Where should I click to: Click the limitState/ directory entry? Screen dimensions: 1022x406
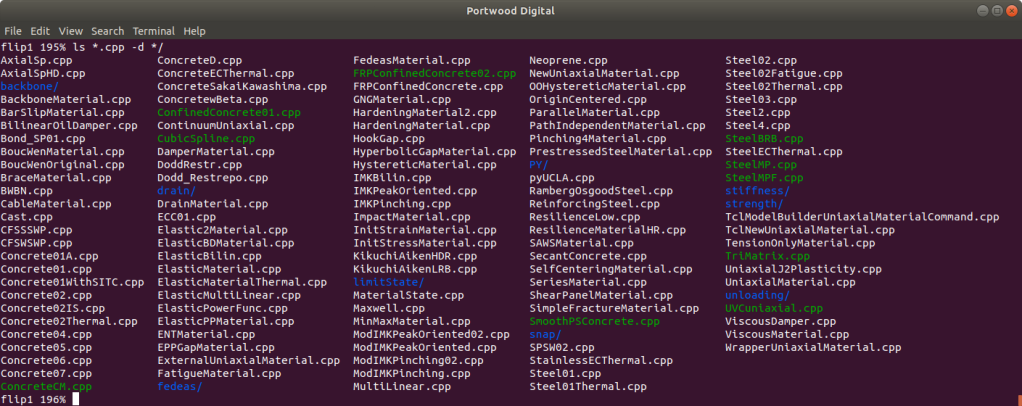pos(388,282)
